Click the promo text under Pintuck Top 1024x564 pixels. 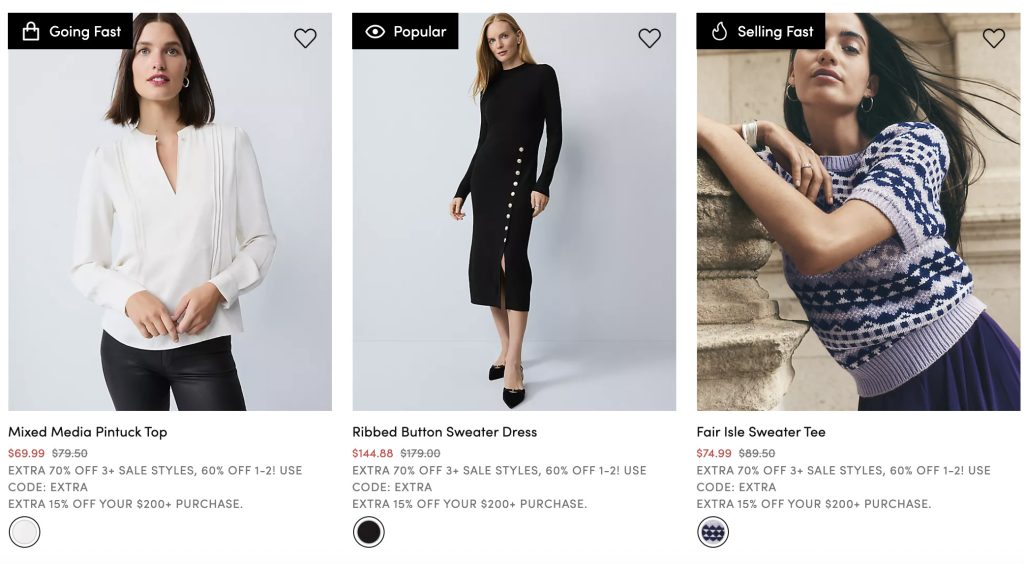(x=155, y=479)
